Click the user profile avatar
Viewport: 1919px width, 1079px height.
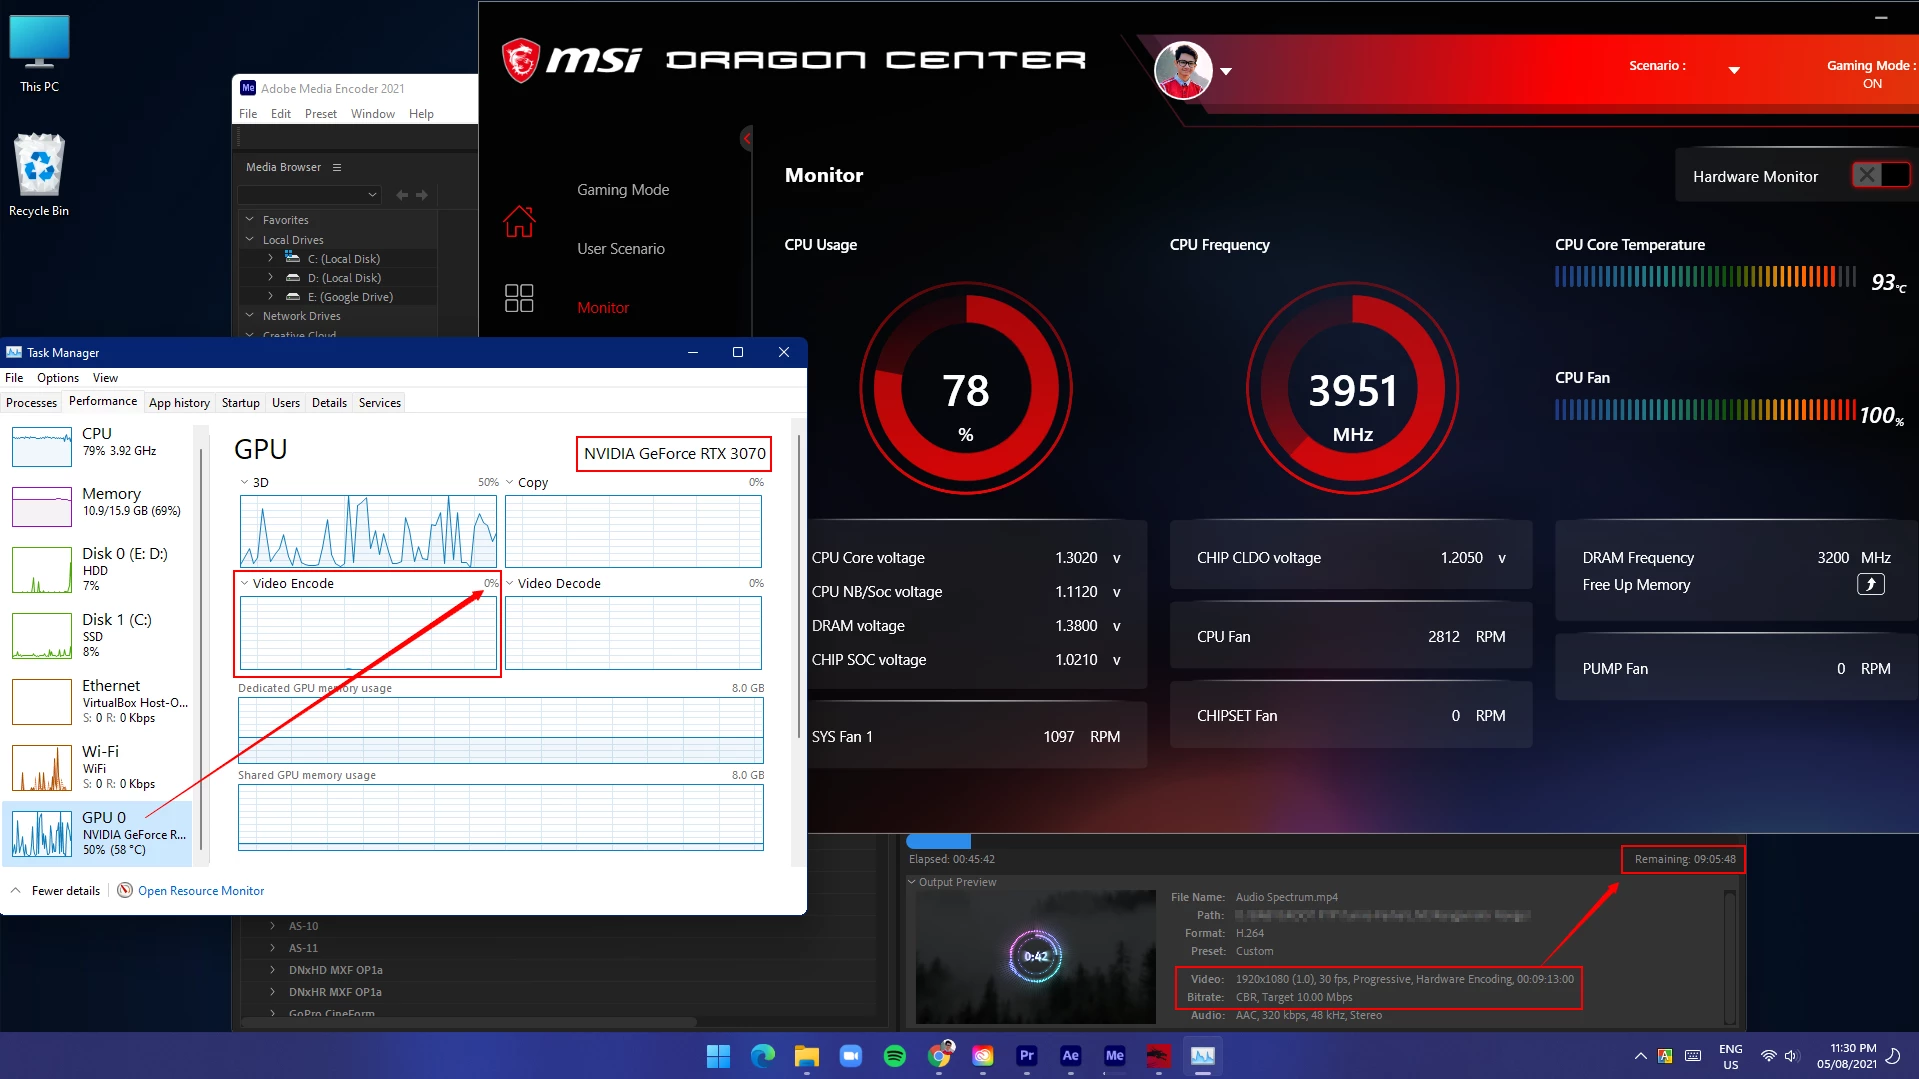tap(1183, 70)
